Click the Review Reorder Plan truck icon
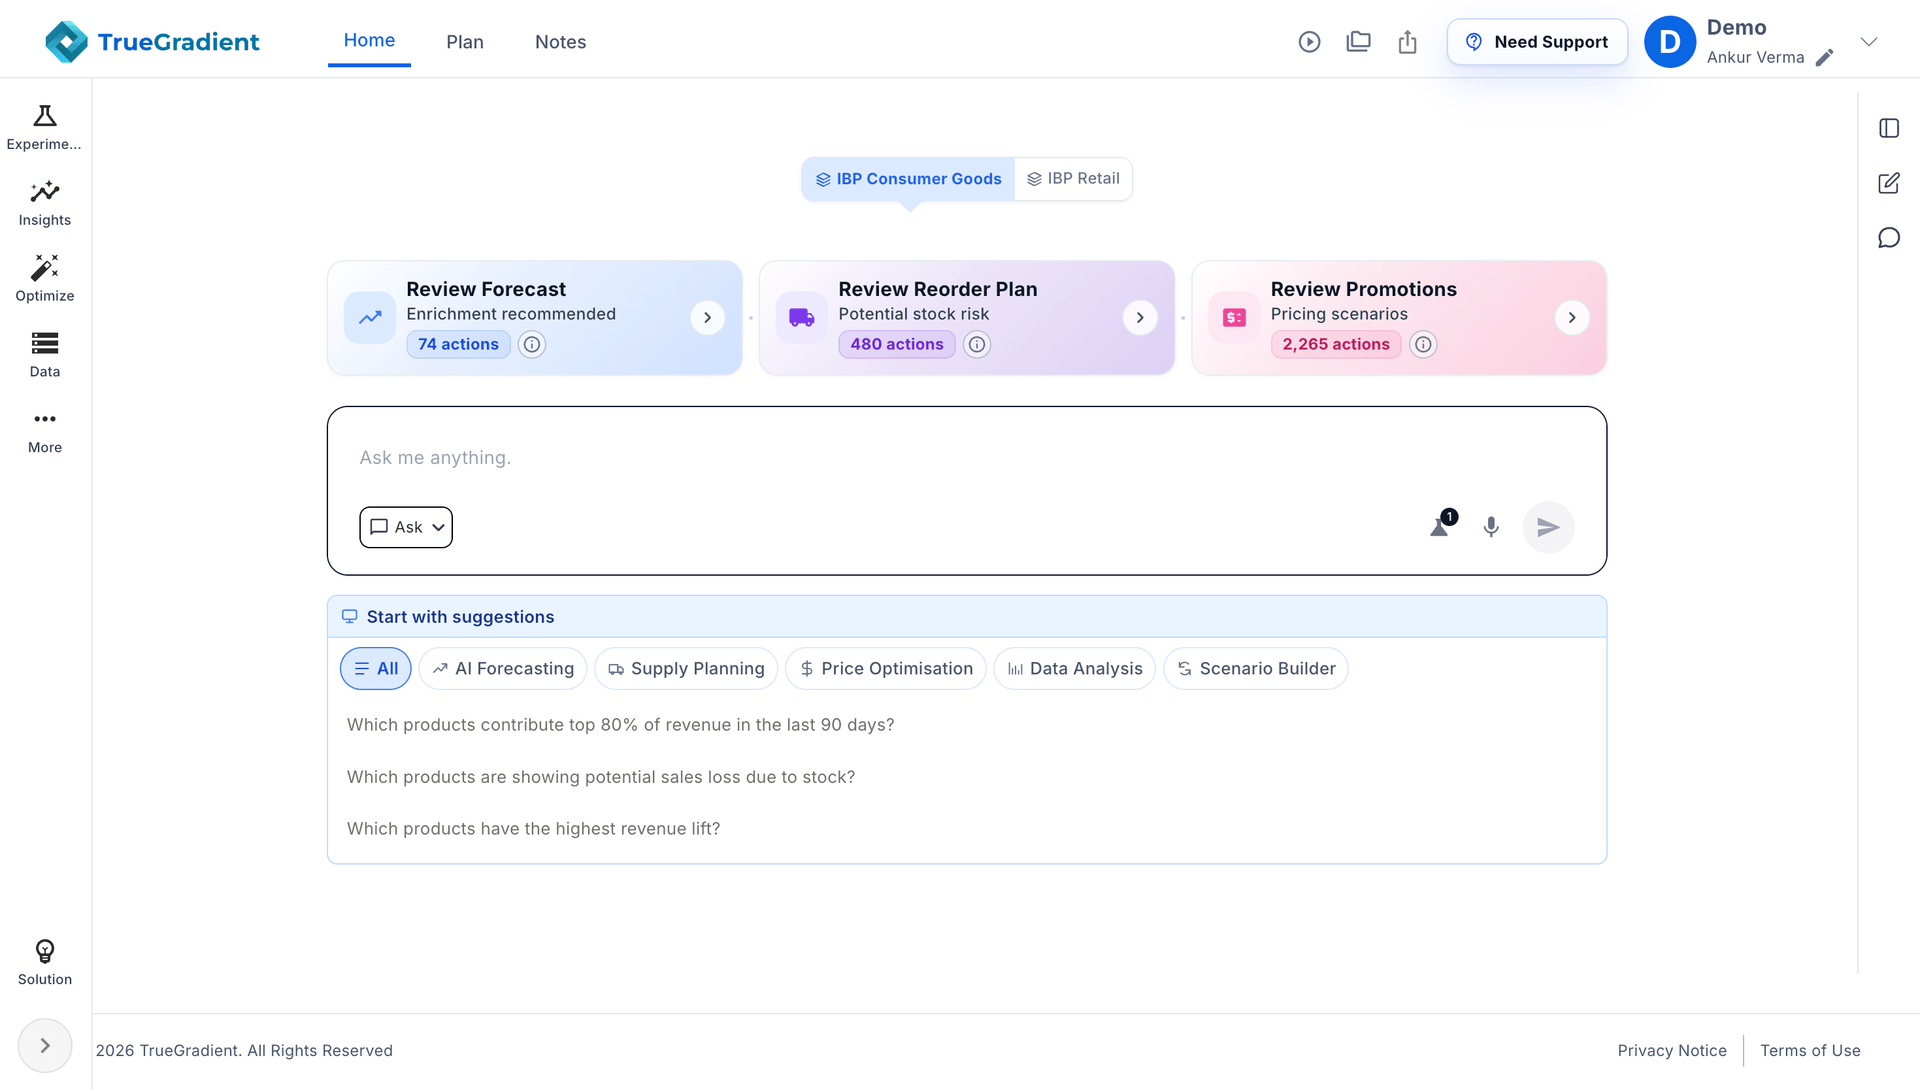Viewport: 1920px width, 1090px height. 802,318
